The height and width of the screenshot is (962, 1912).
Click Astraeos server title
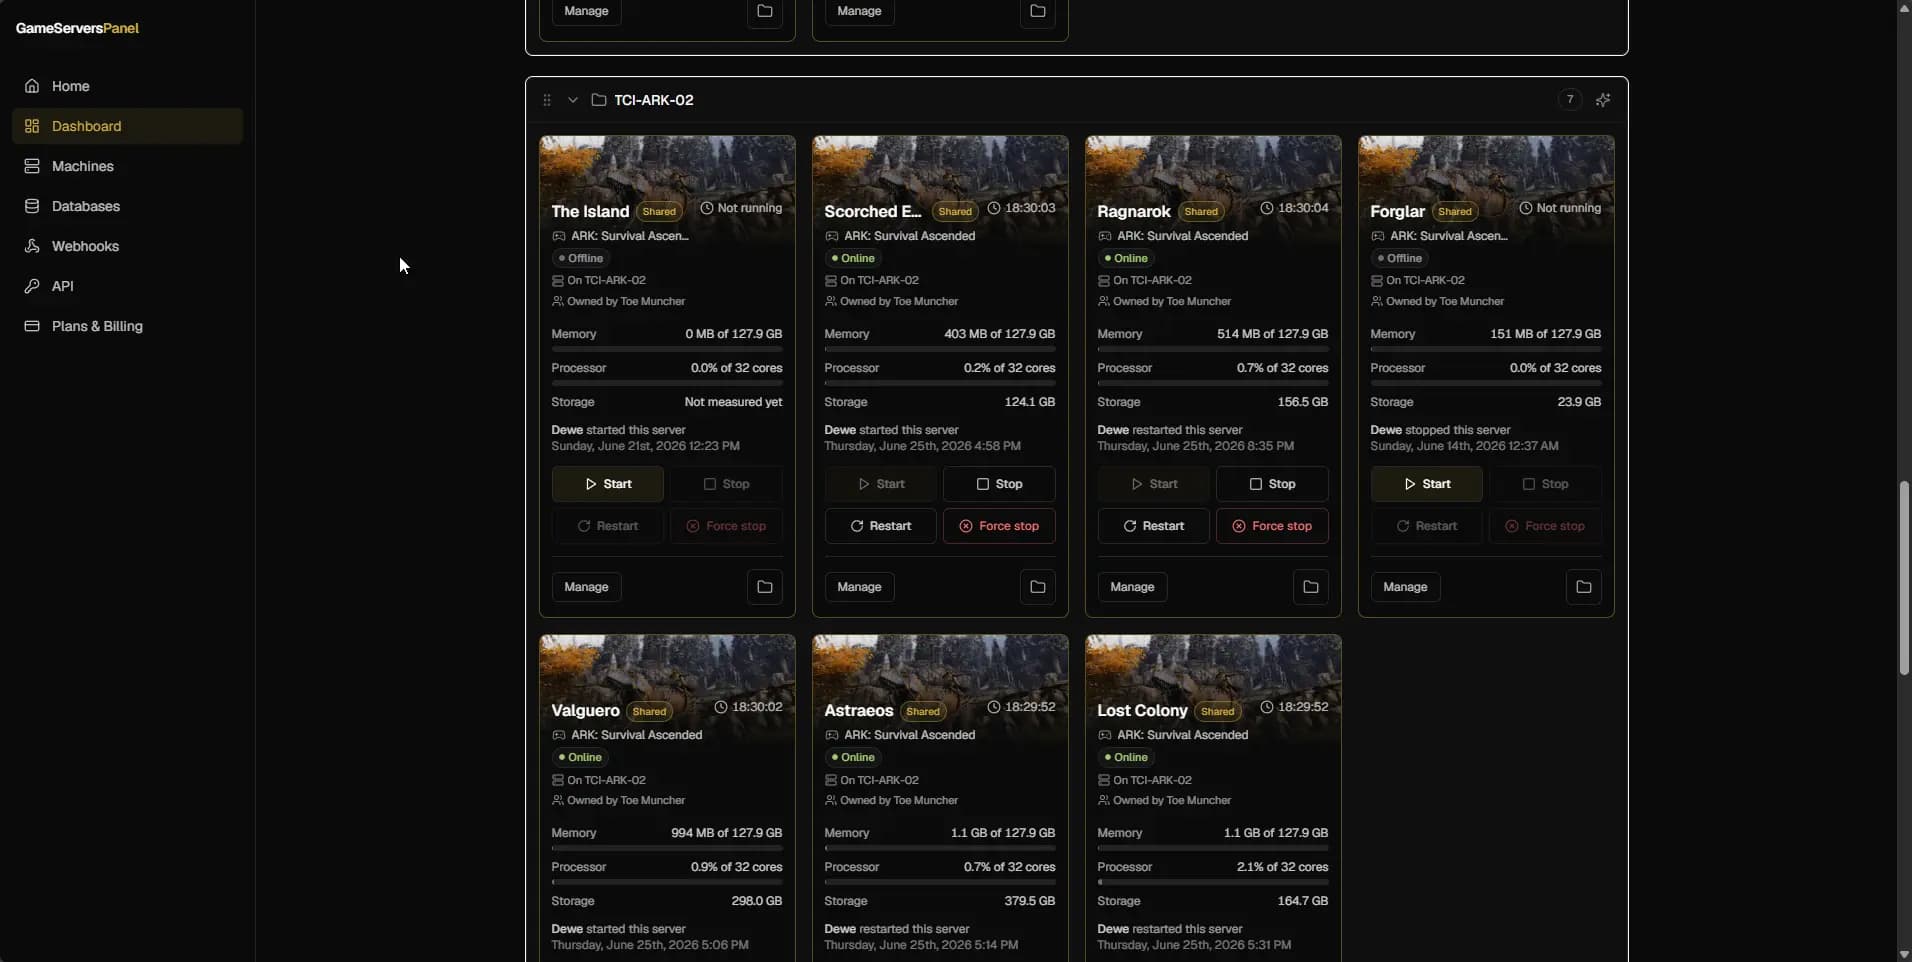[859, 710]
